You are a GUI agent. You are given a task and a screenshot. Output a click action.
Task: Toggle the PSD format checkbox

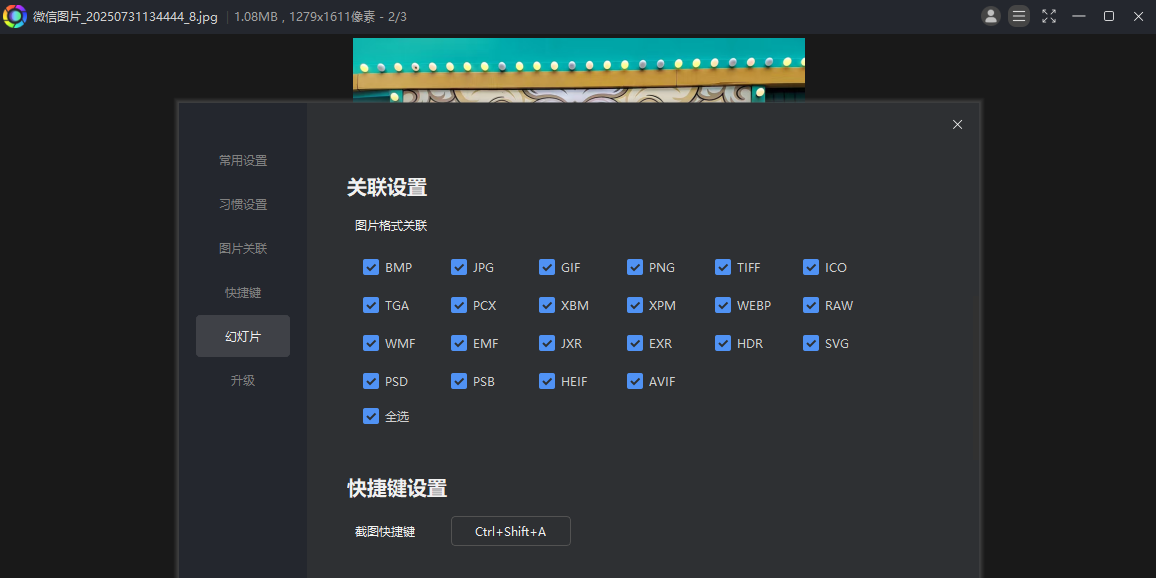click(371, 381)
